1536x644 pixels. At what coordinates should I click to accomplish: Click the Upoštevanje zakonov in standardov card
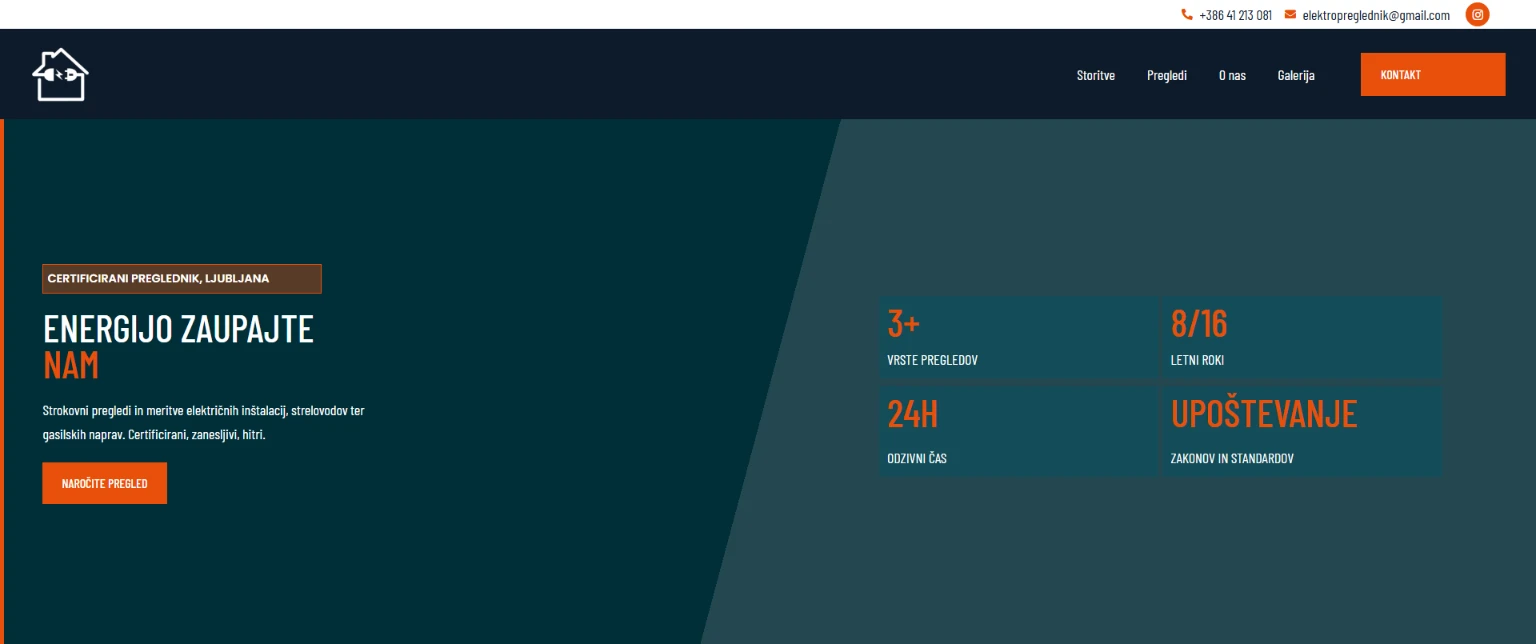1302,431
